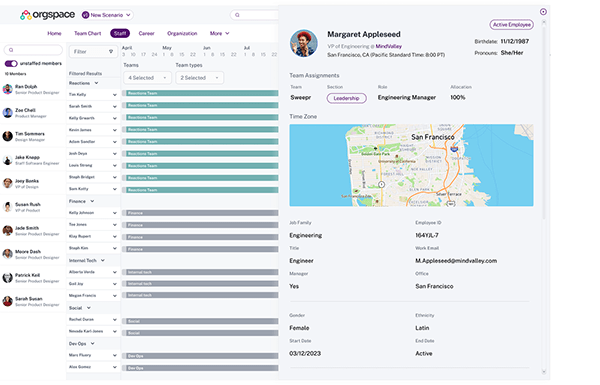This screenshot has width=600, height=385.
Task: Click the orgspace logo
Action: [x=47, y=15]
